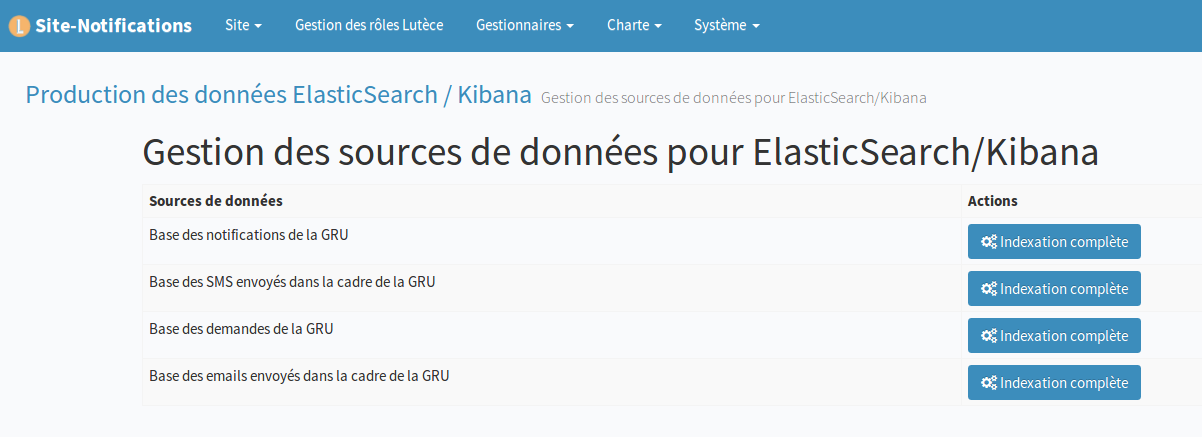The width and height of the screenshot is (1202, 437).
Task: Click the Sources de données column header
Action: pyautogui.click(x=216, y=201)
